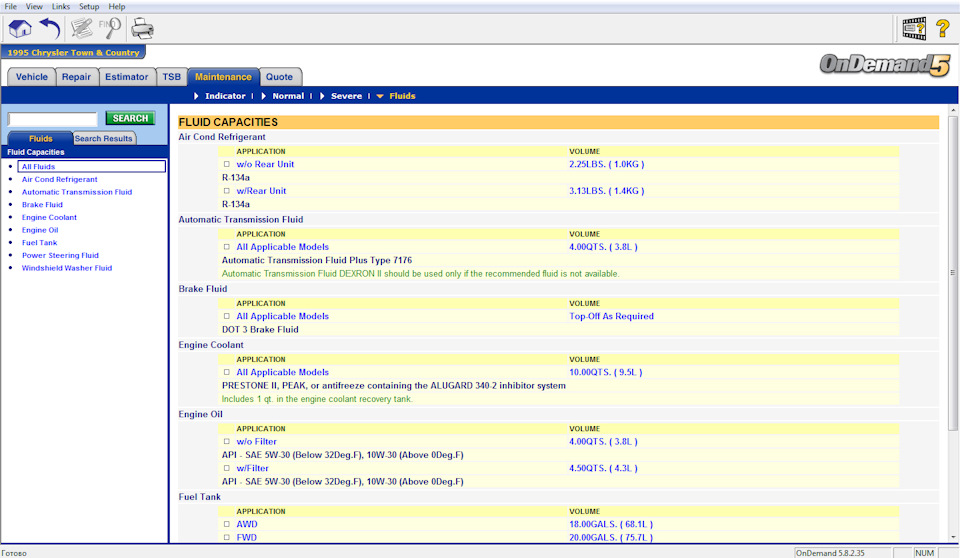
Task: Open the Help menu
Action: (x=117, y=6)
